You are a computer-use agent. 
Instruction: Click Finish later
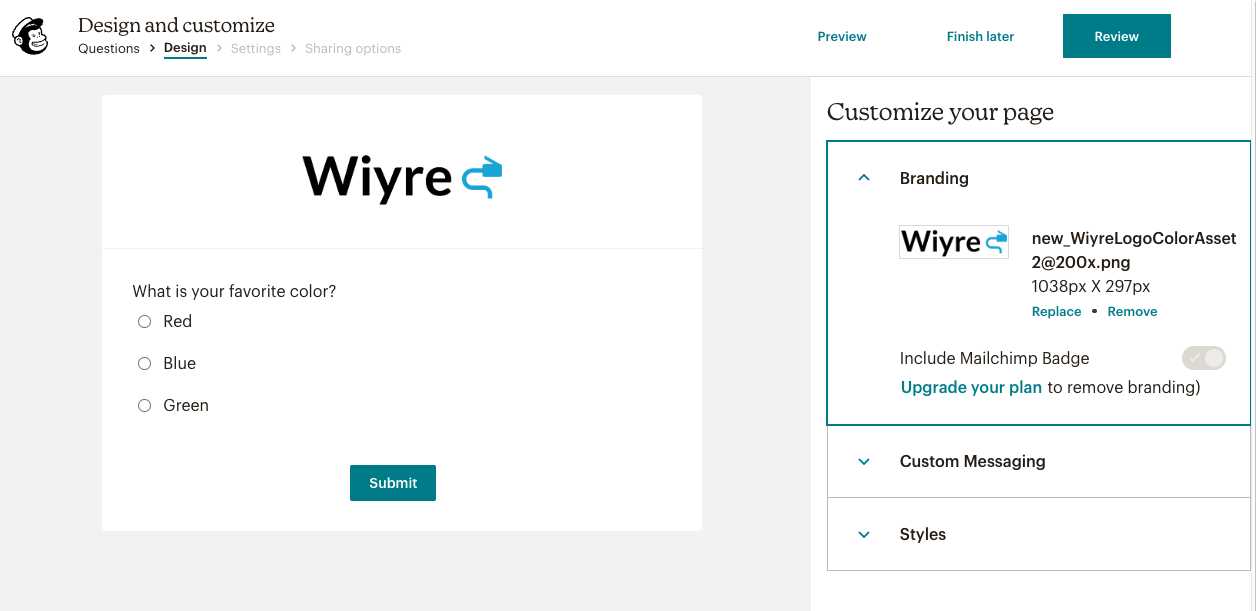[x=980, y=36]
